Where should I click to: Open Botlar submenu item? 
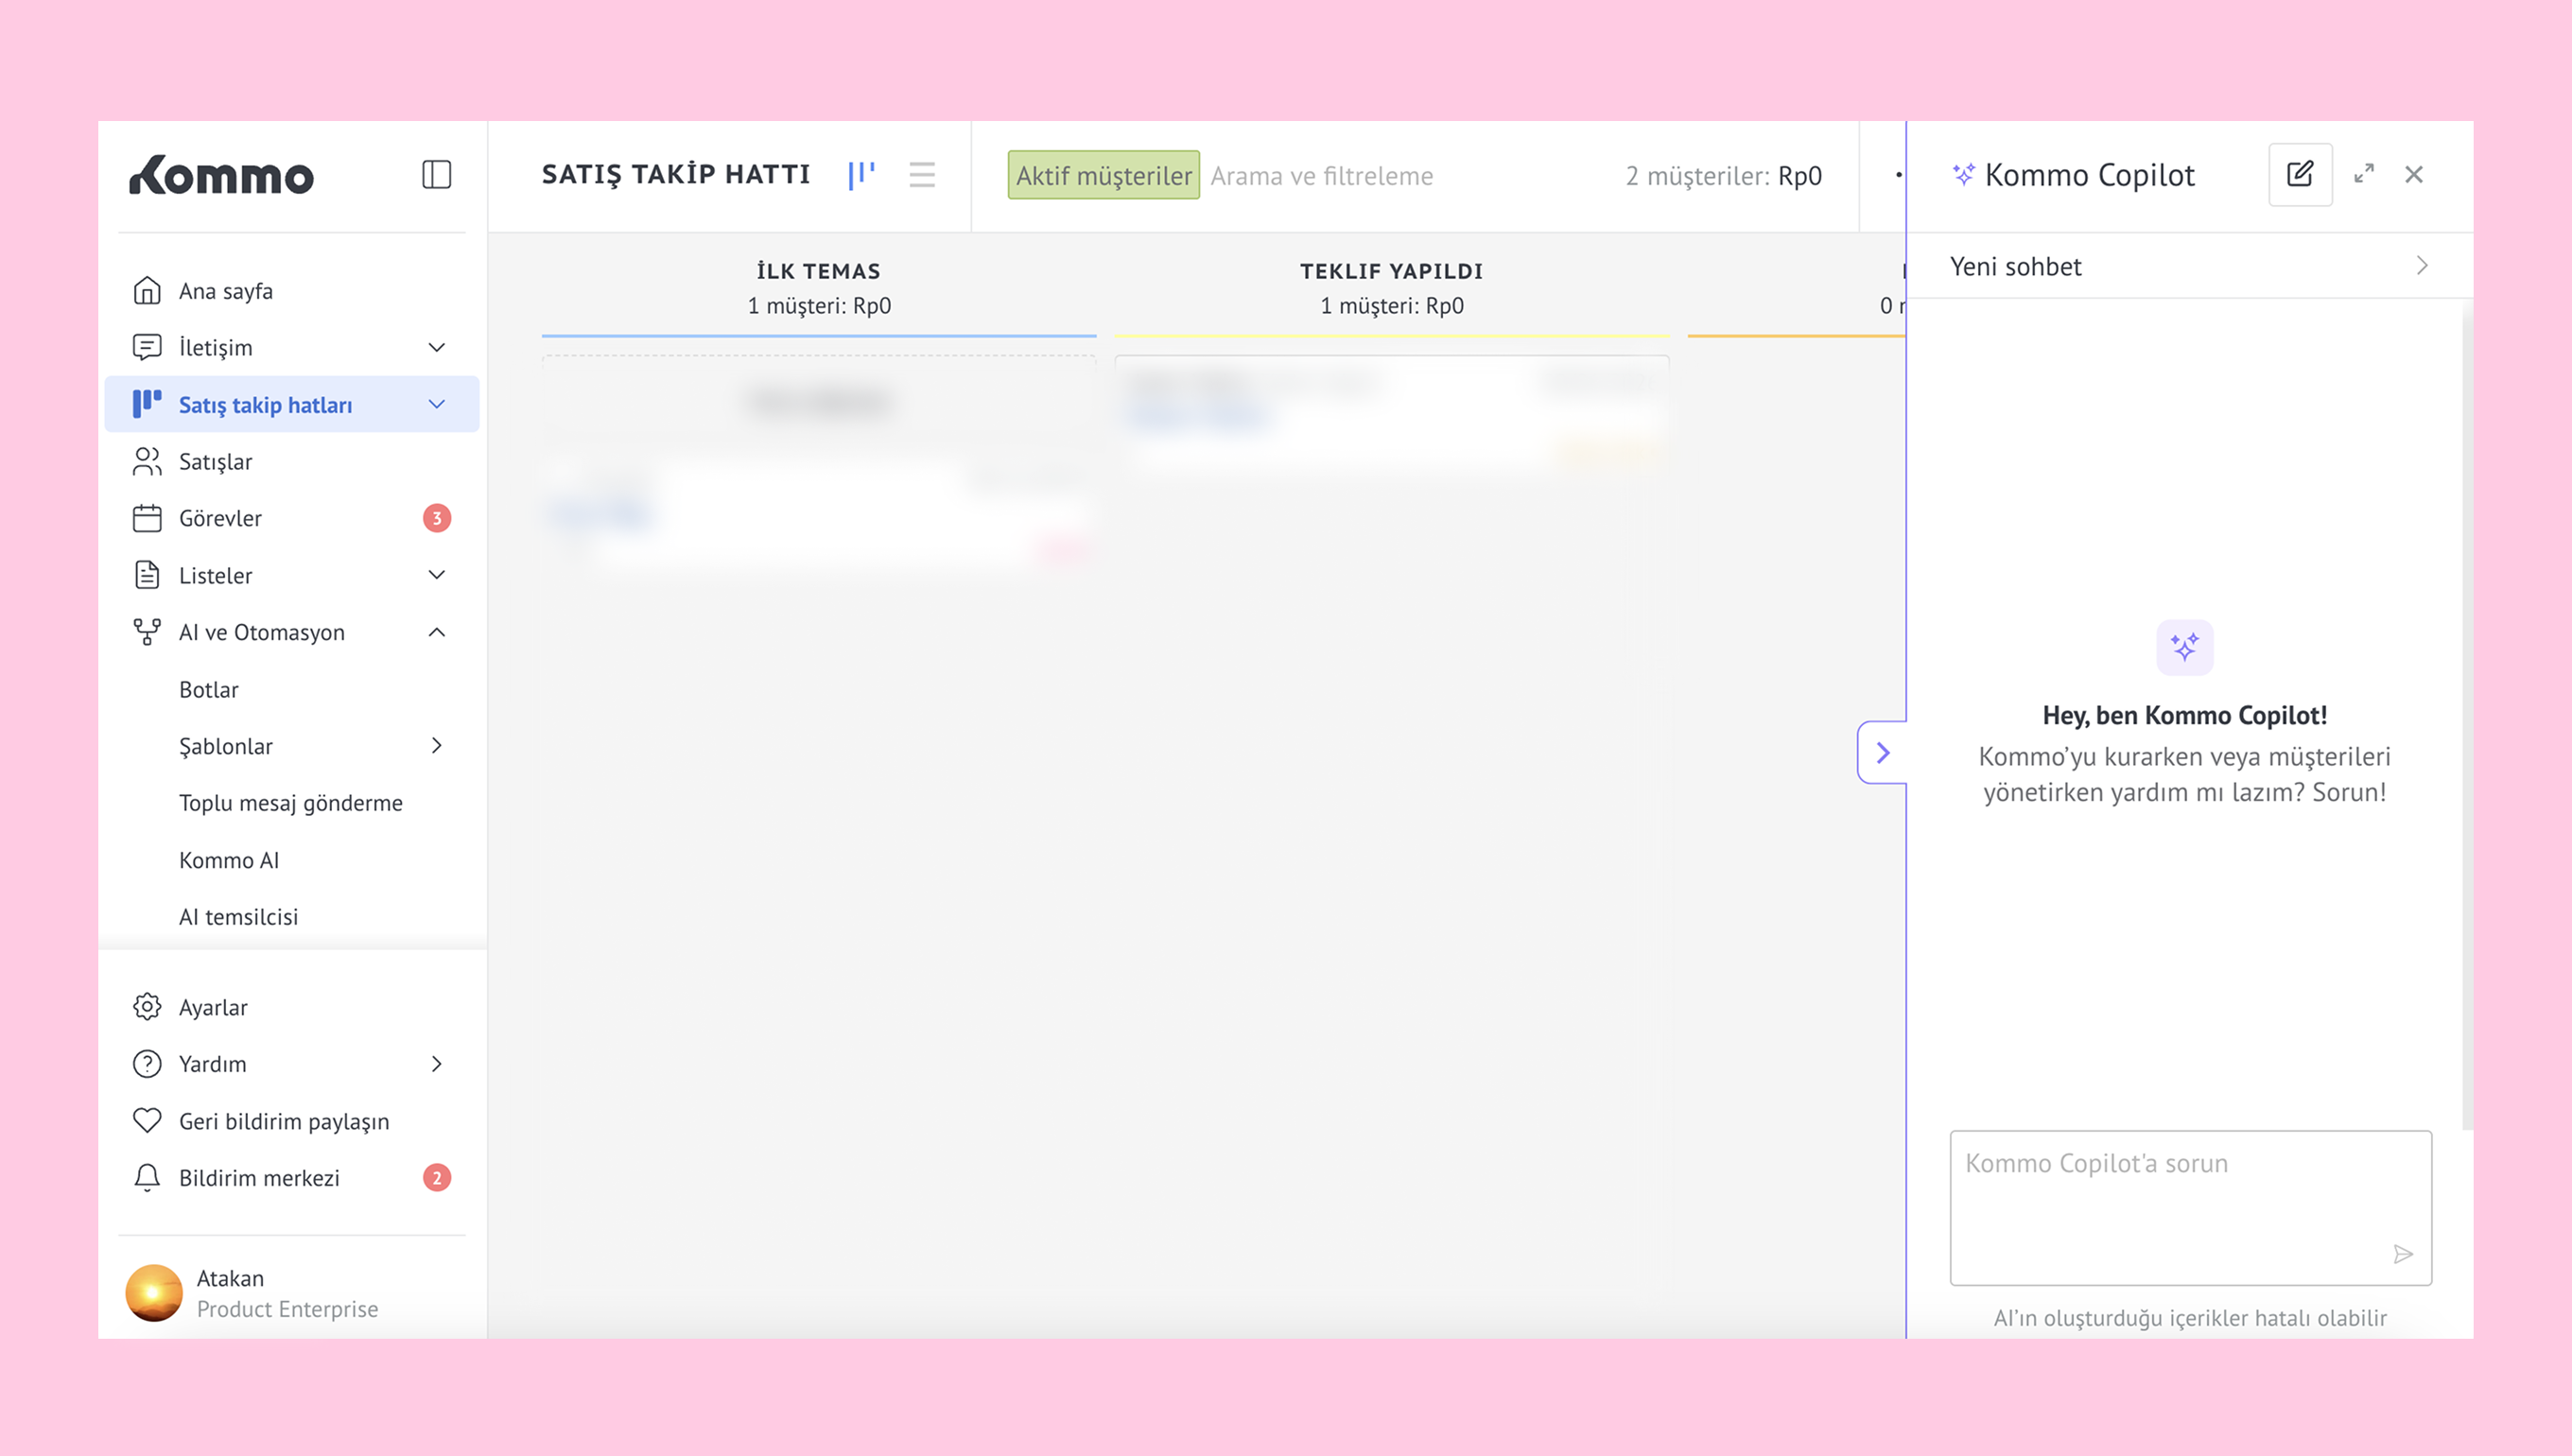[208, 689]
